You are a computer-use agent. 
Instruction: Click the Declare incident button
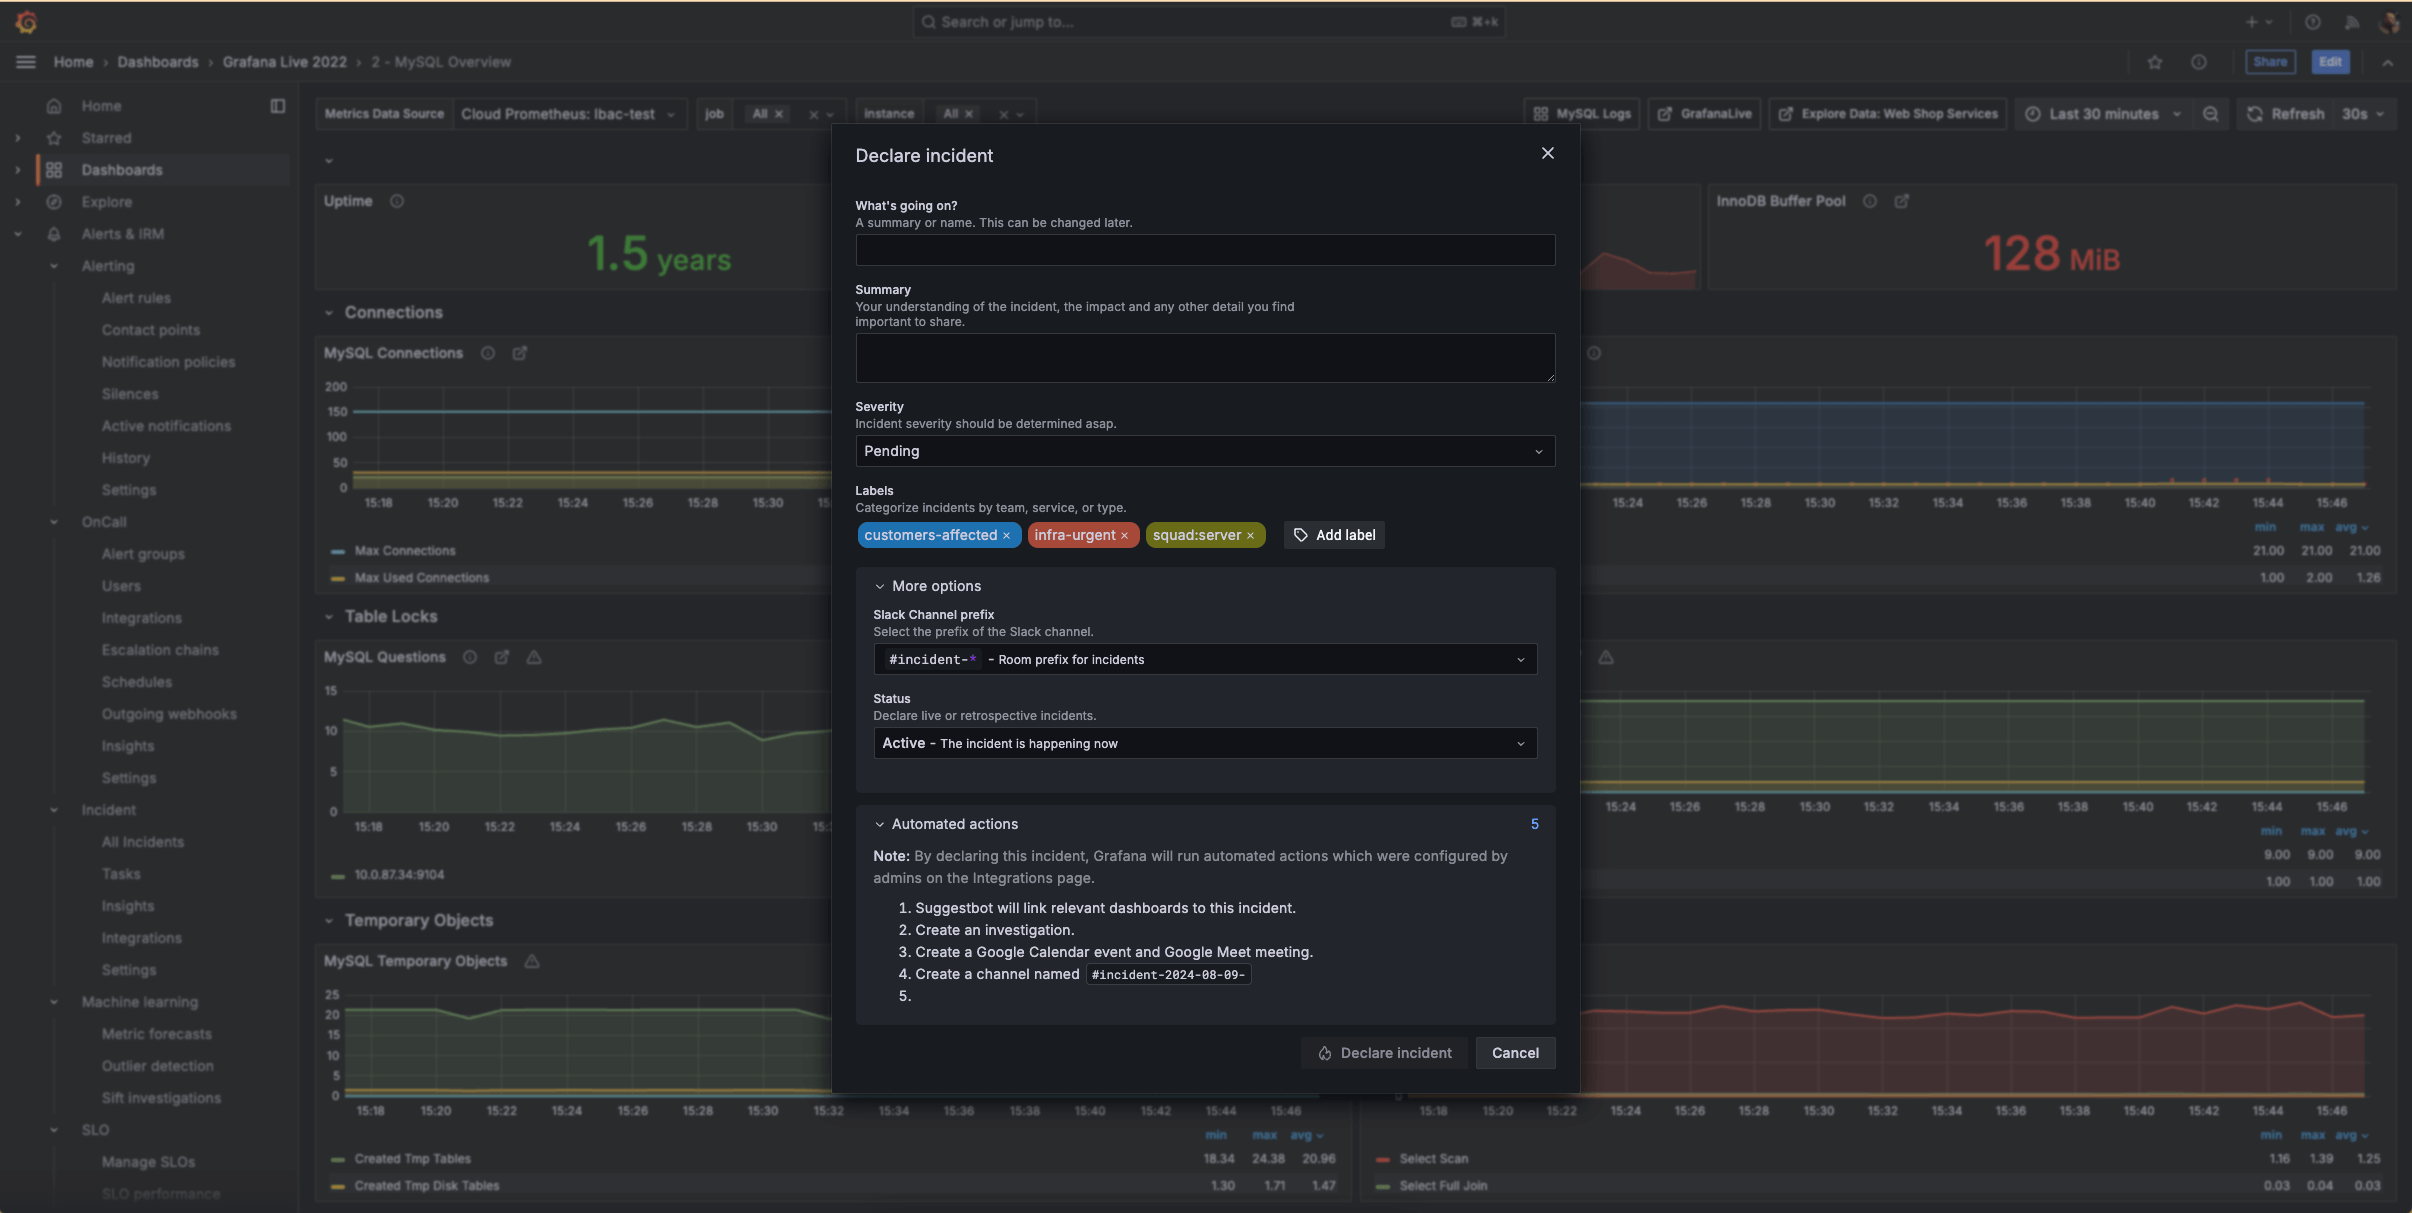click(1382, 1052)
